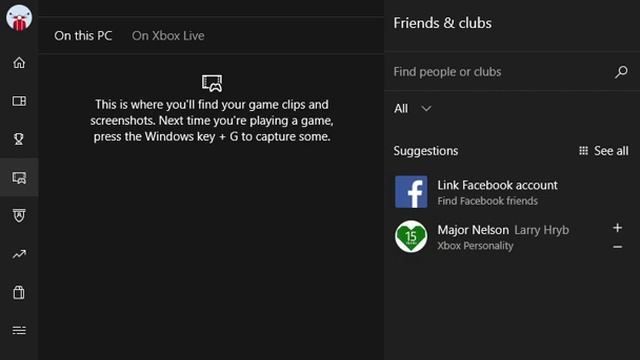Click the search magnifier icon
Image resolution: width=640 pixels, height=360 pixels.
(621, 72)
